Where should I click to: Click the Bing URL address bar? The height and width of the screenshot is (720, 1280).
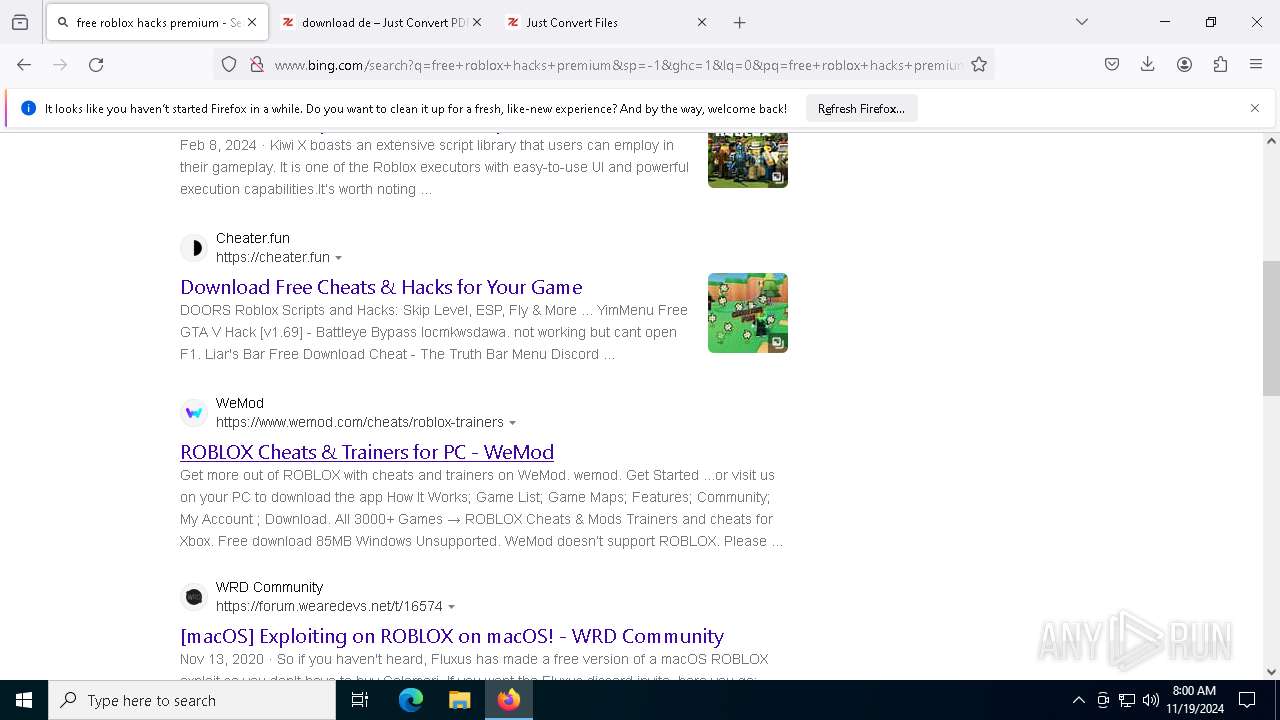coord(617,65)
